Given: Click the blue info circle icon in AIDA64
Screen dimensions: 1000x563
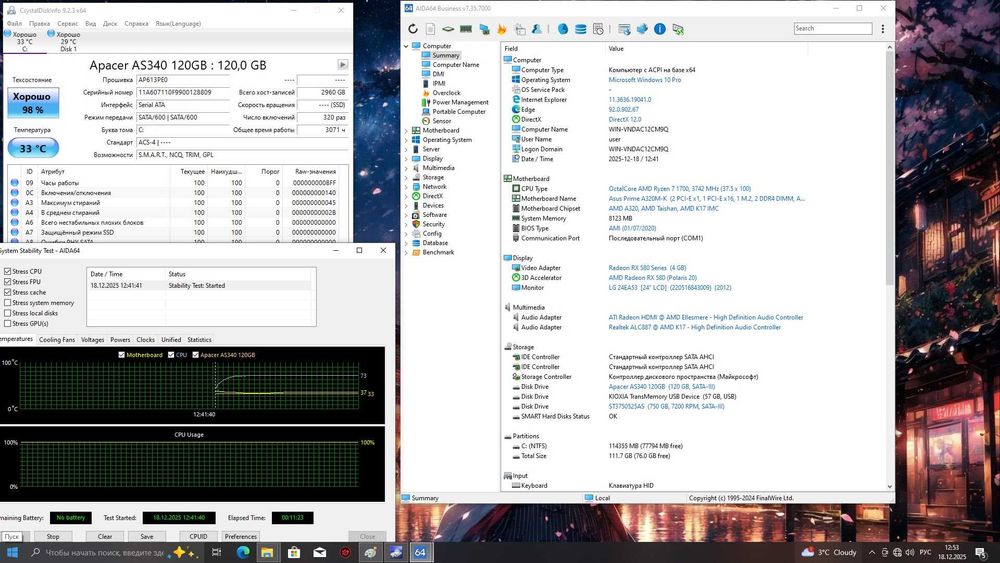Looking at the screenshot, I should click(660, 29).
